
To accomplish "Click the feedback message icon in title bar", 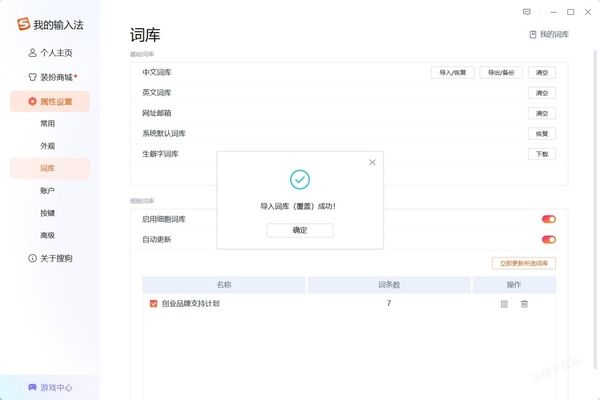I will [527, 12].
